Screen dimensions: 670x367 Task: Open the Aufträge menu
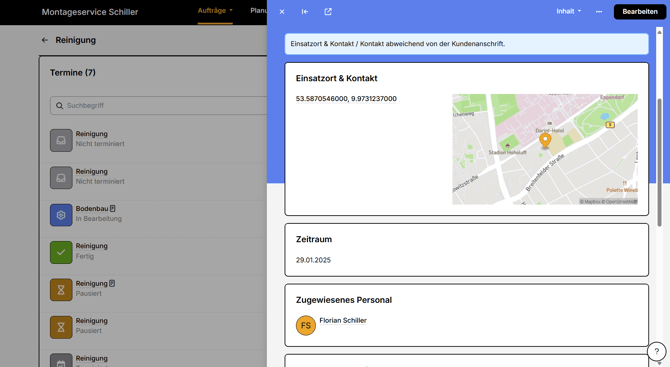(215, 11)
